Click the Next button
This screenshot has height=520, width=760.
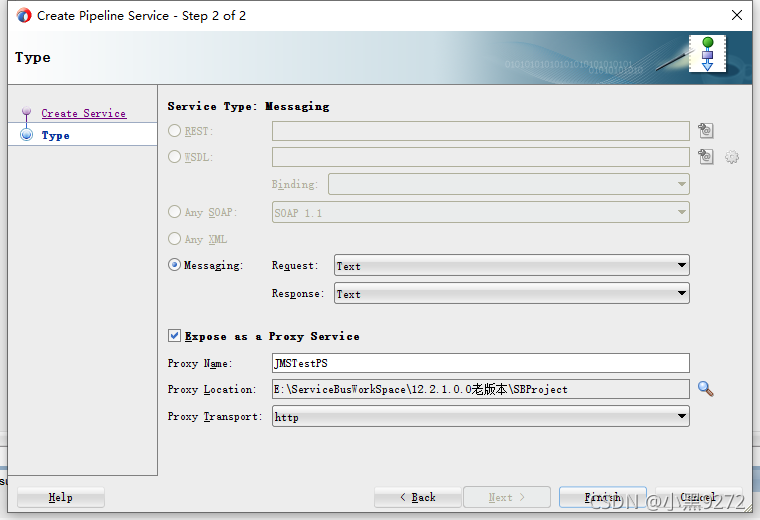pyautogui.click(x=507, y=497)
